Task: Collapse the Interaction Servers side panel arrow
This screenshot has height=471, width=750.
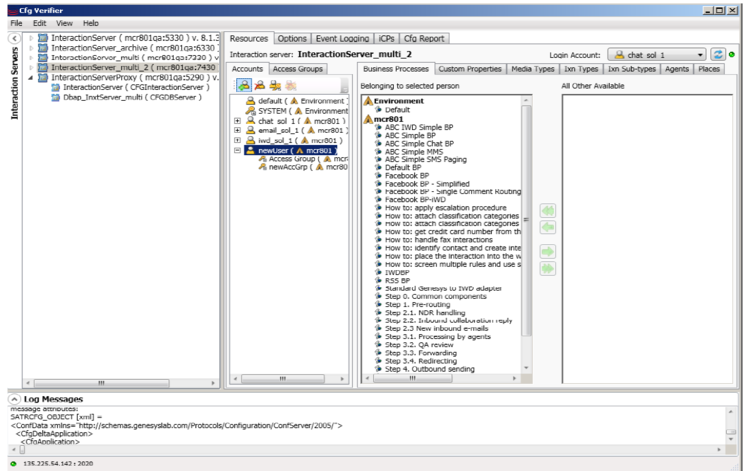Action: pyautogui.click(x=14, y=38)
